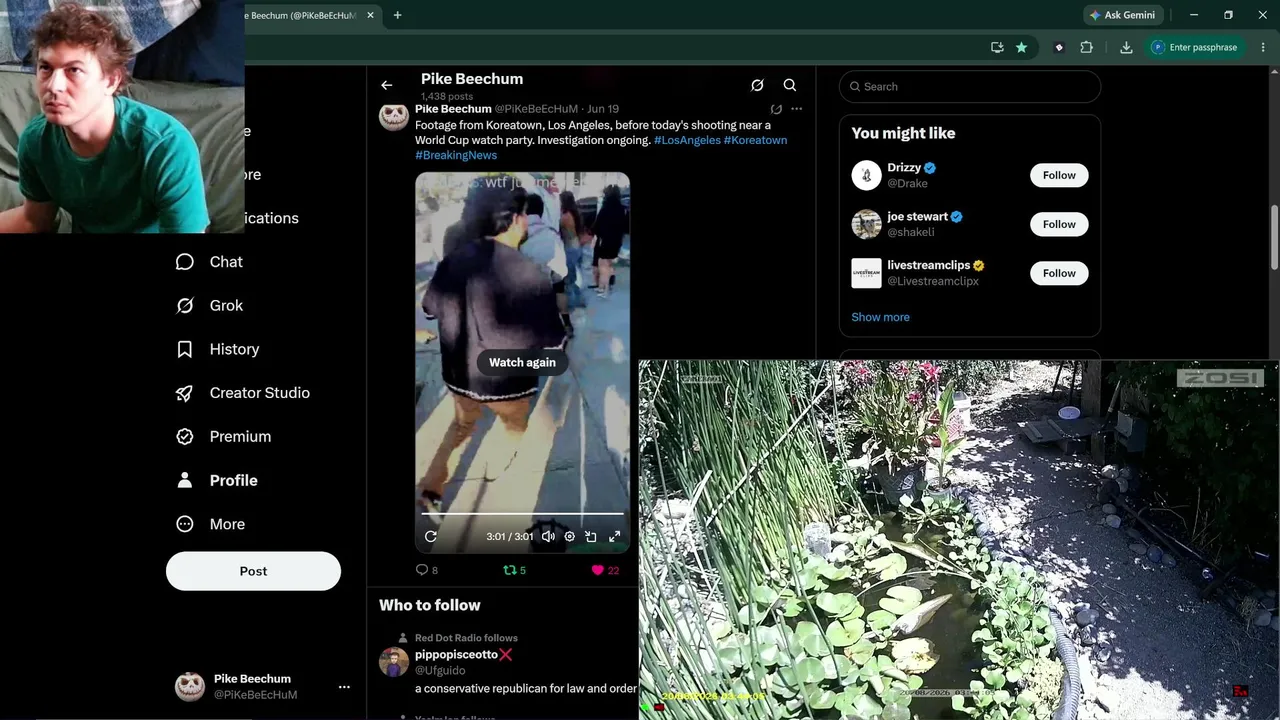
Task: Click the Post button
Action: (x=253, y=571)
